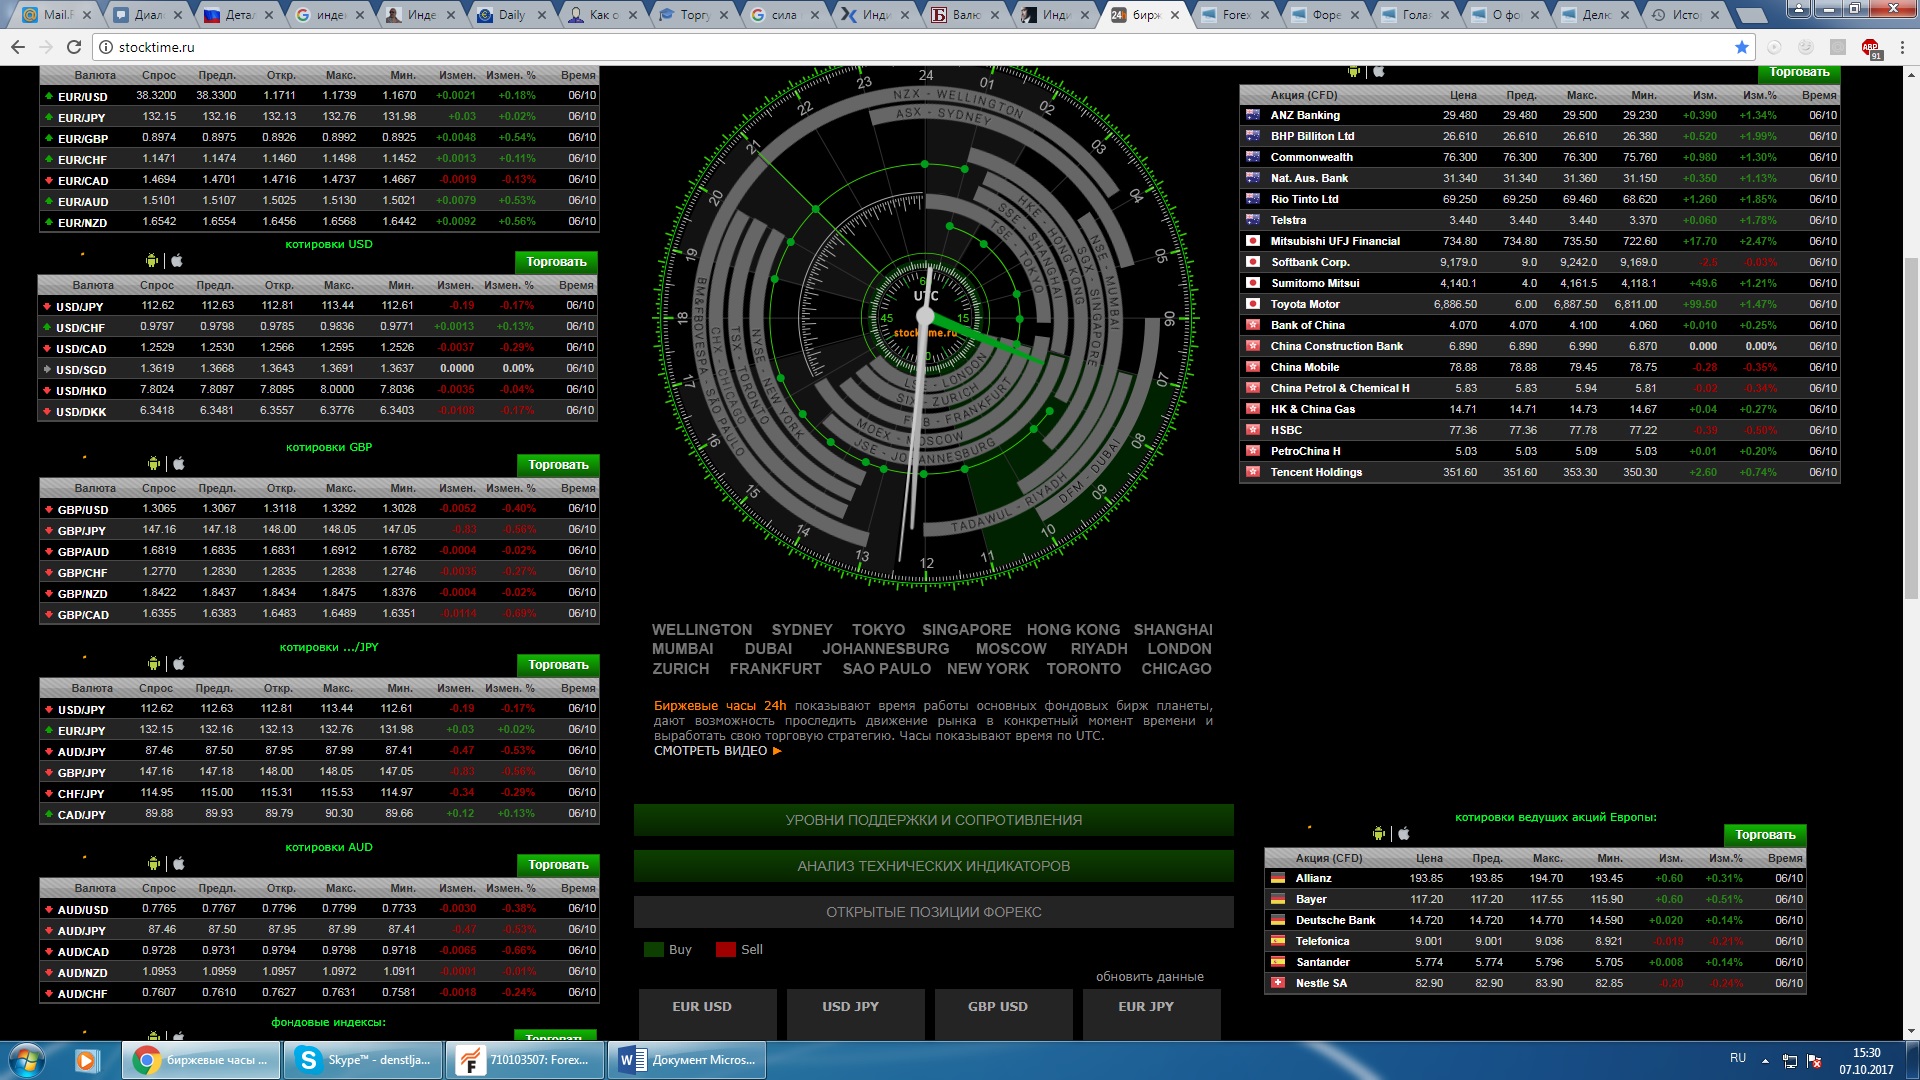Switch to the Валю browser tab
The width and height of the screenshot is (1920, 1080).
coord(967,15)
